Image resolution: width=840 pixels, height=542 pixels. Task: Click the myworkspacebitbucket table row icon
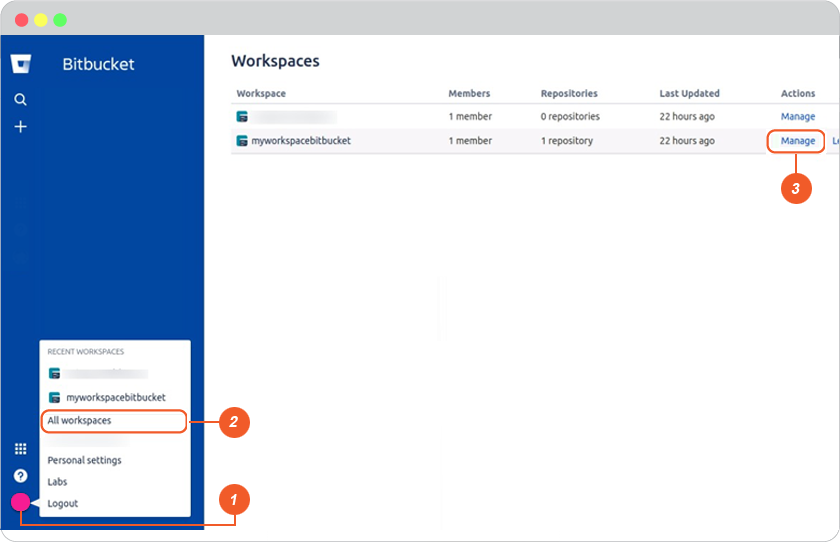(x=242, y=141)
